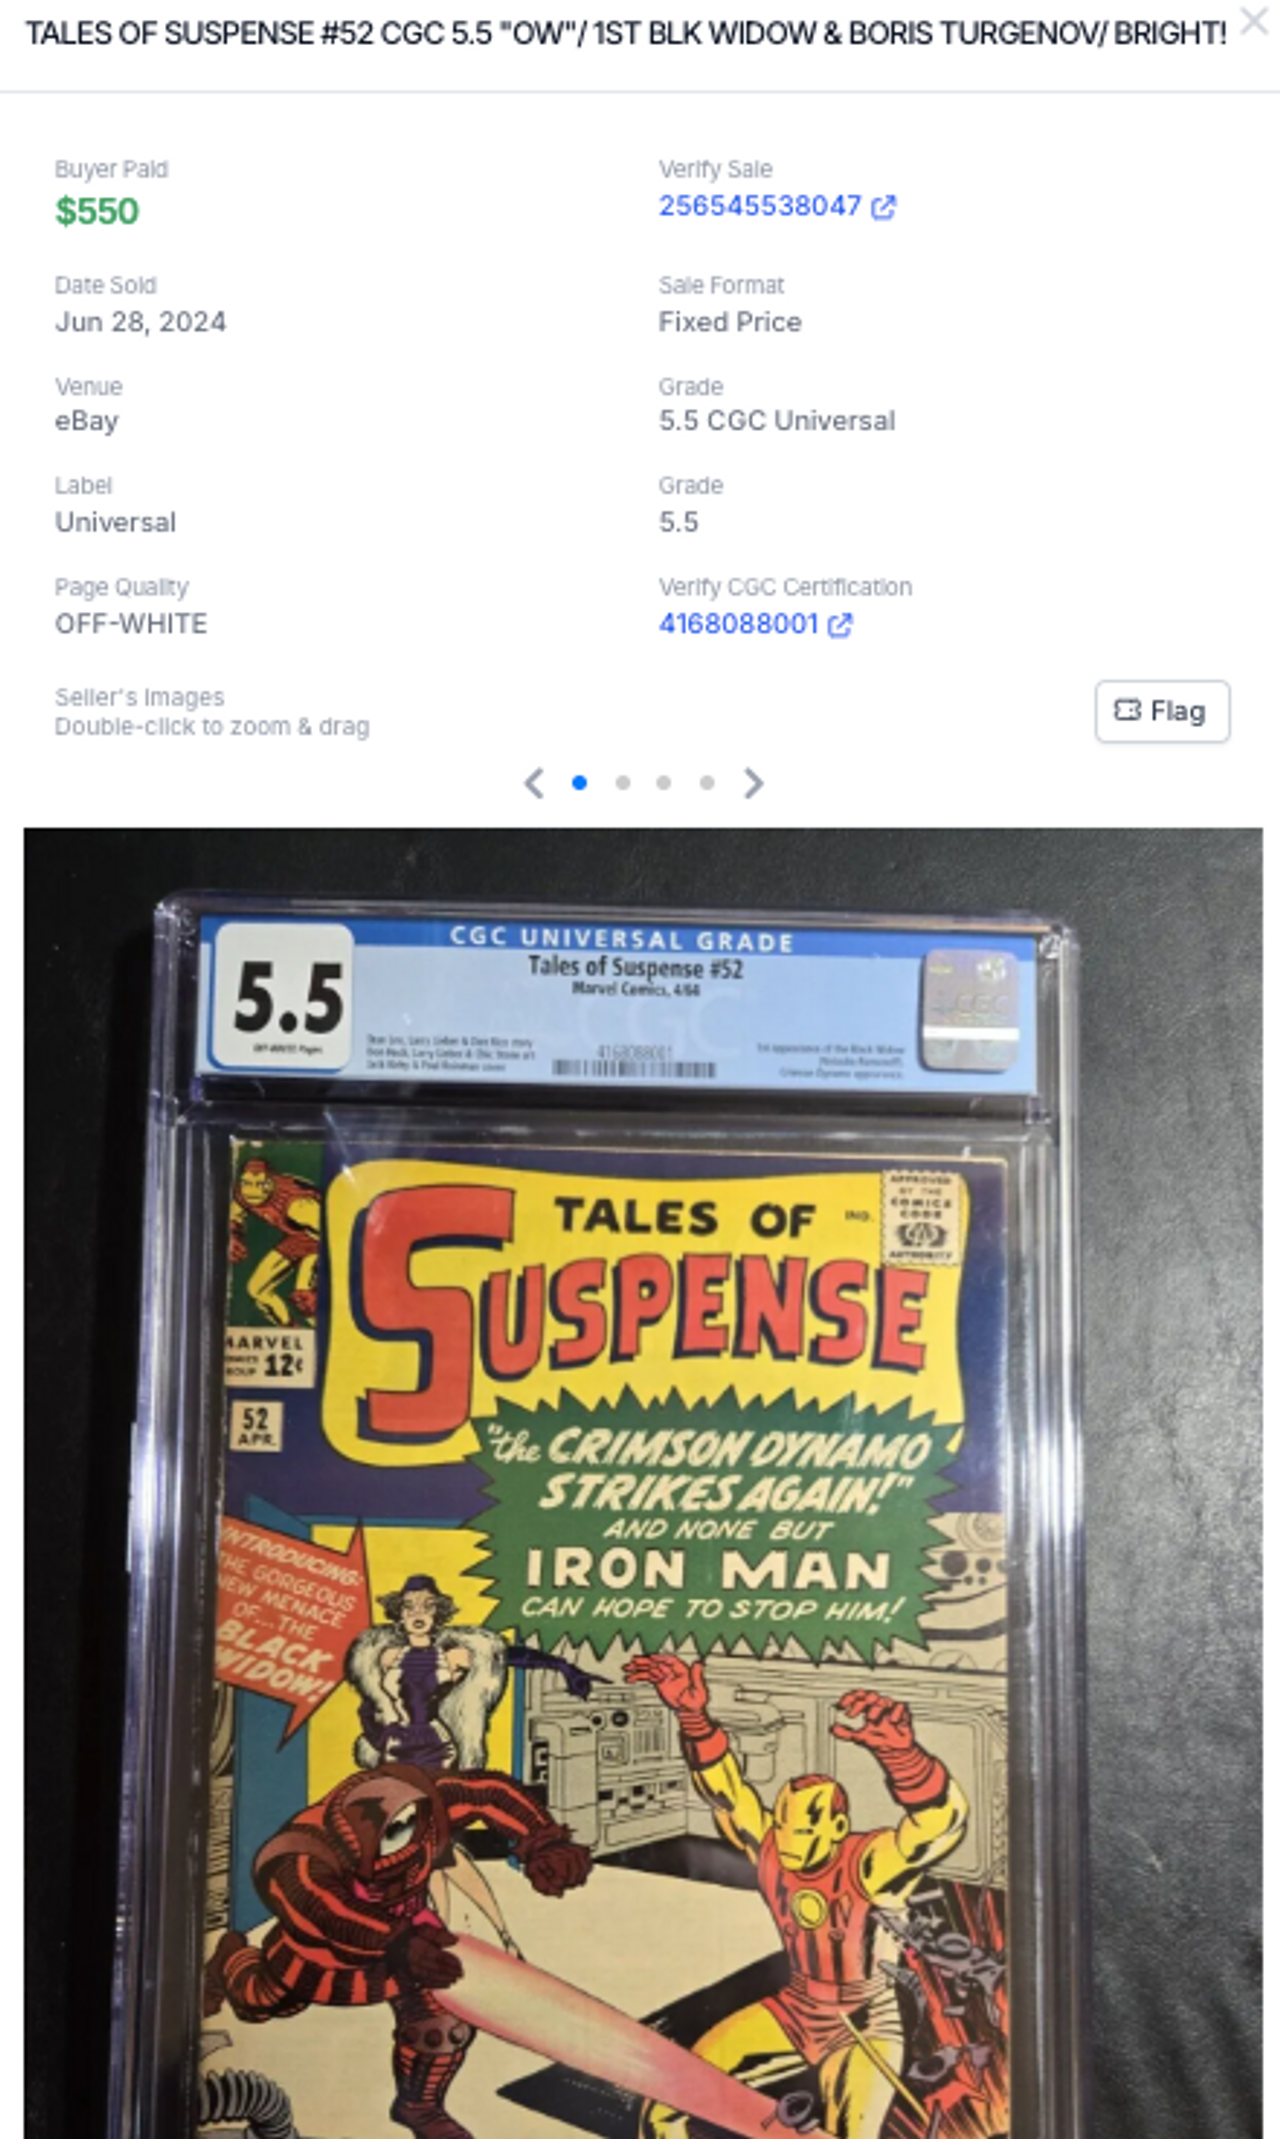The image size is (1280, 2139).
Task: Click the flag icon in Flag button
Action: click(x=1127, y=710)
